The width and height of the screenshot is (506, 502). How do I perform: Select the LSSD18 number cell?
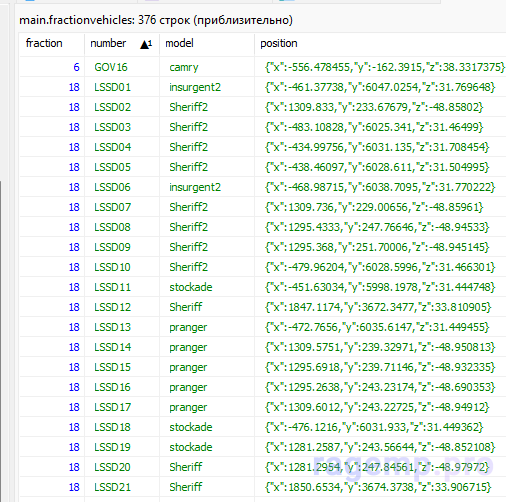coord(122,427)
